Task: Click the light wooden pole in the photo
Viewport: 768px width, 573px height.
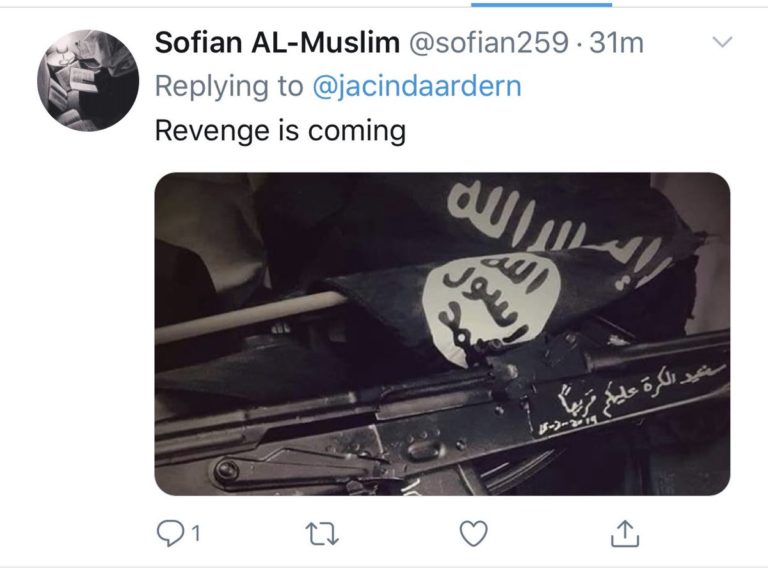Action: (250, 315)
